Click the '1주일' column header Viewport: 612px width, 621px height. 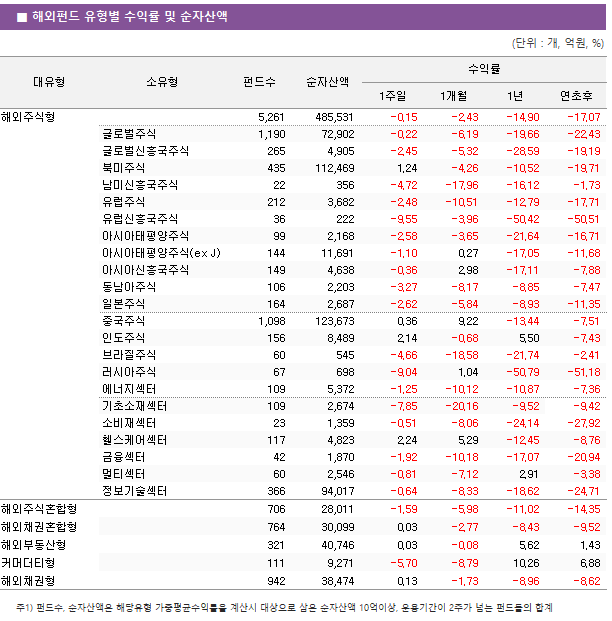[x=392, y=96]
